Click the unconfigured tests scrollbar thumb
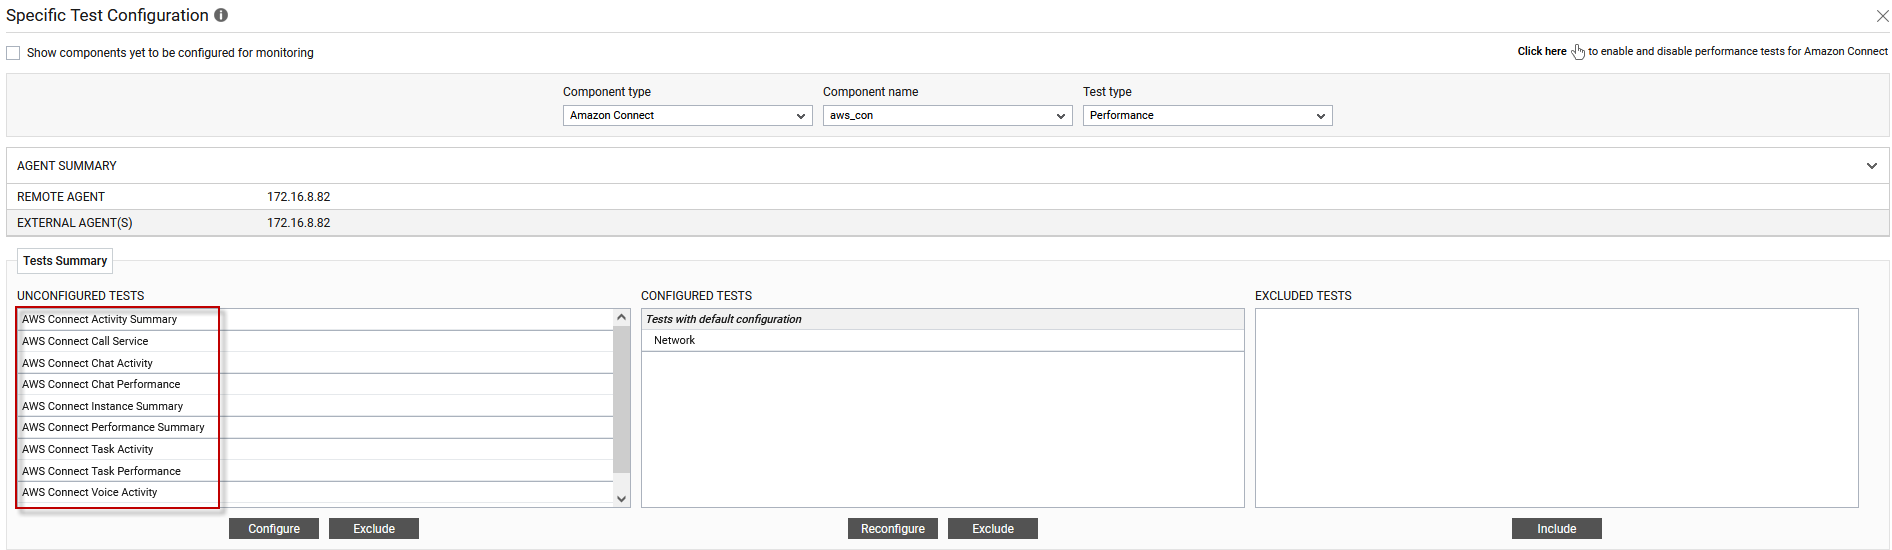This screenshot has height=550, width=1892. (x=622, y=399)
